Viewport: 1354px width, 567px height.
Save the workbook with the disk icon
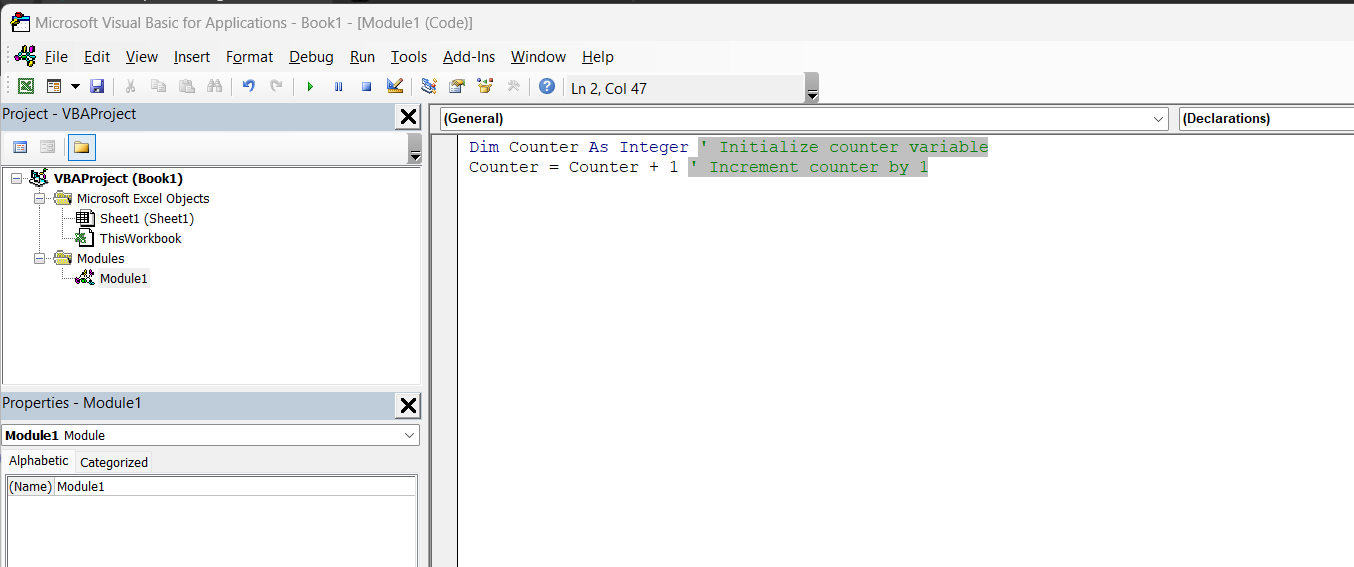click(x=97, y=87)
